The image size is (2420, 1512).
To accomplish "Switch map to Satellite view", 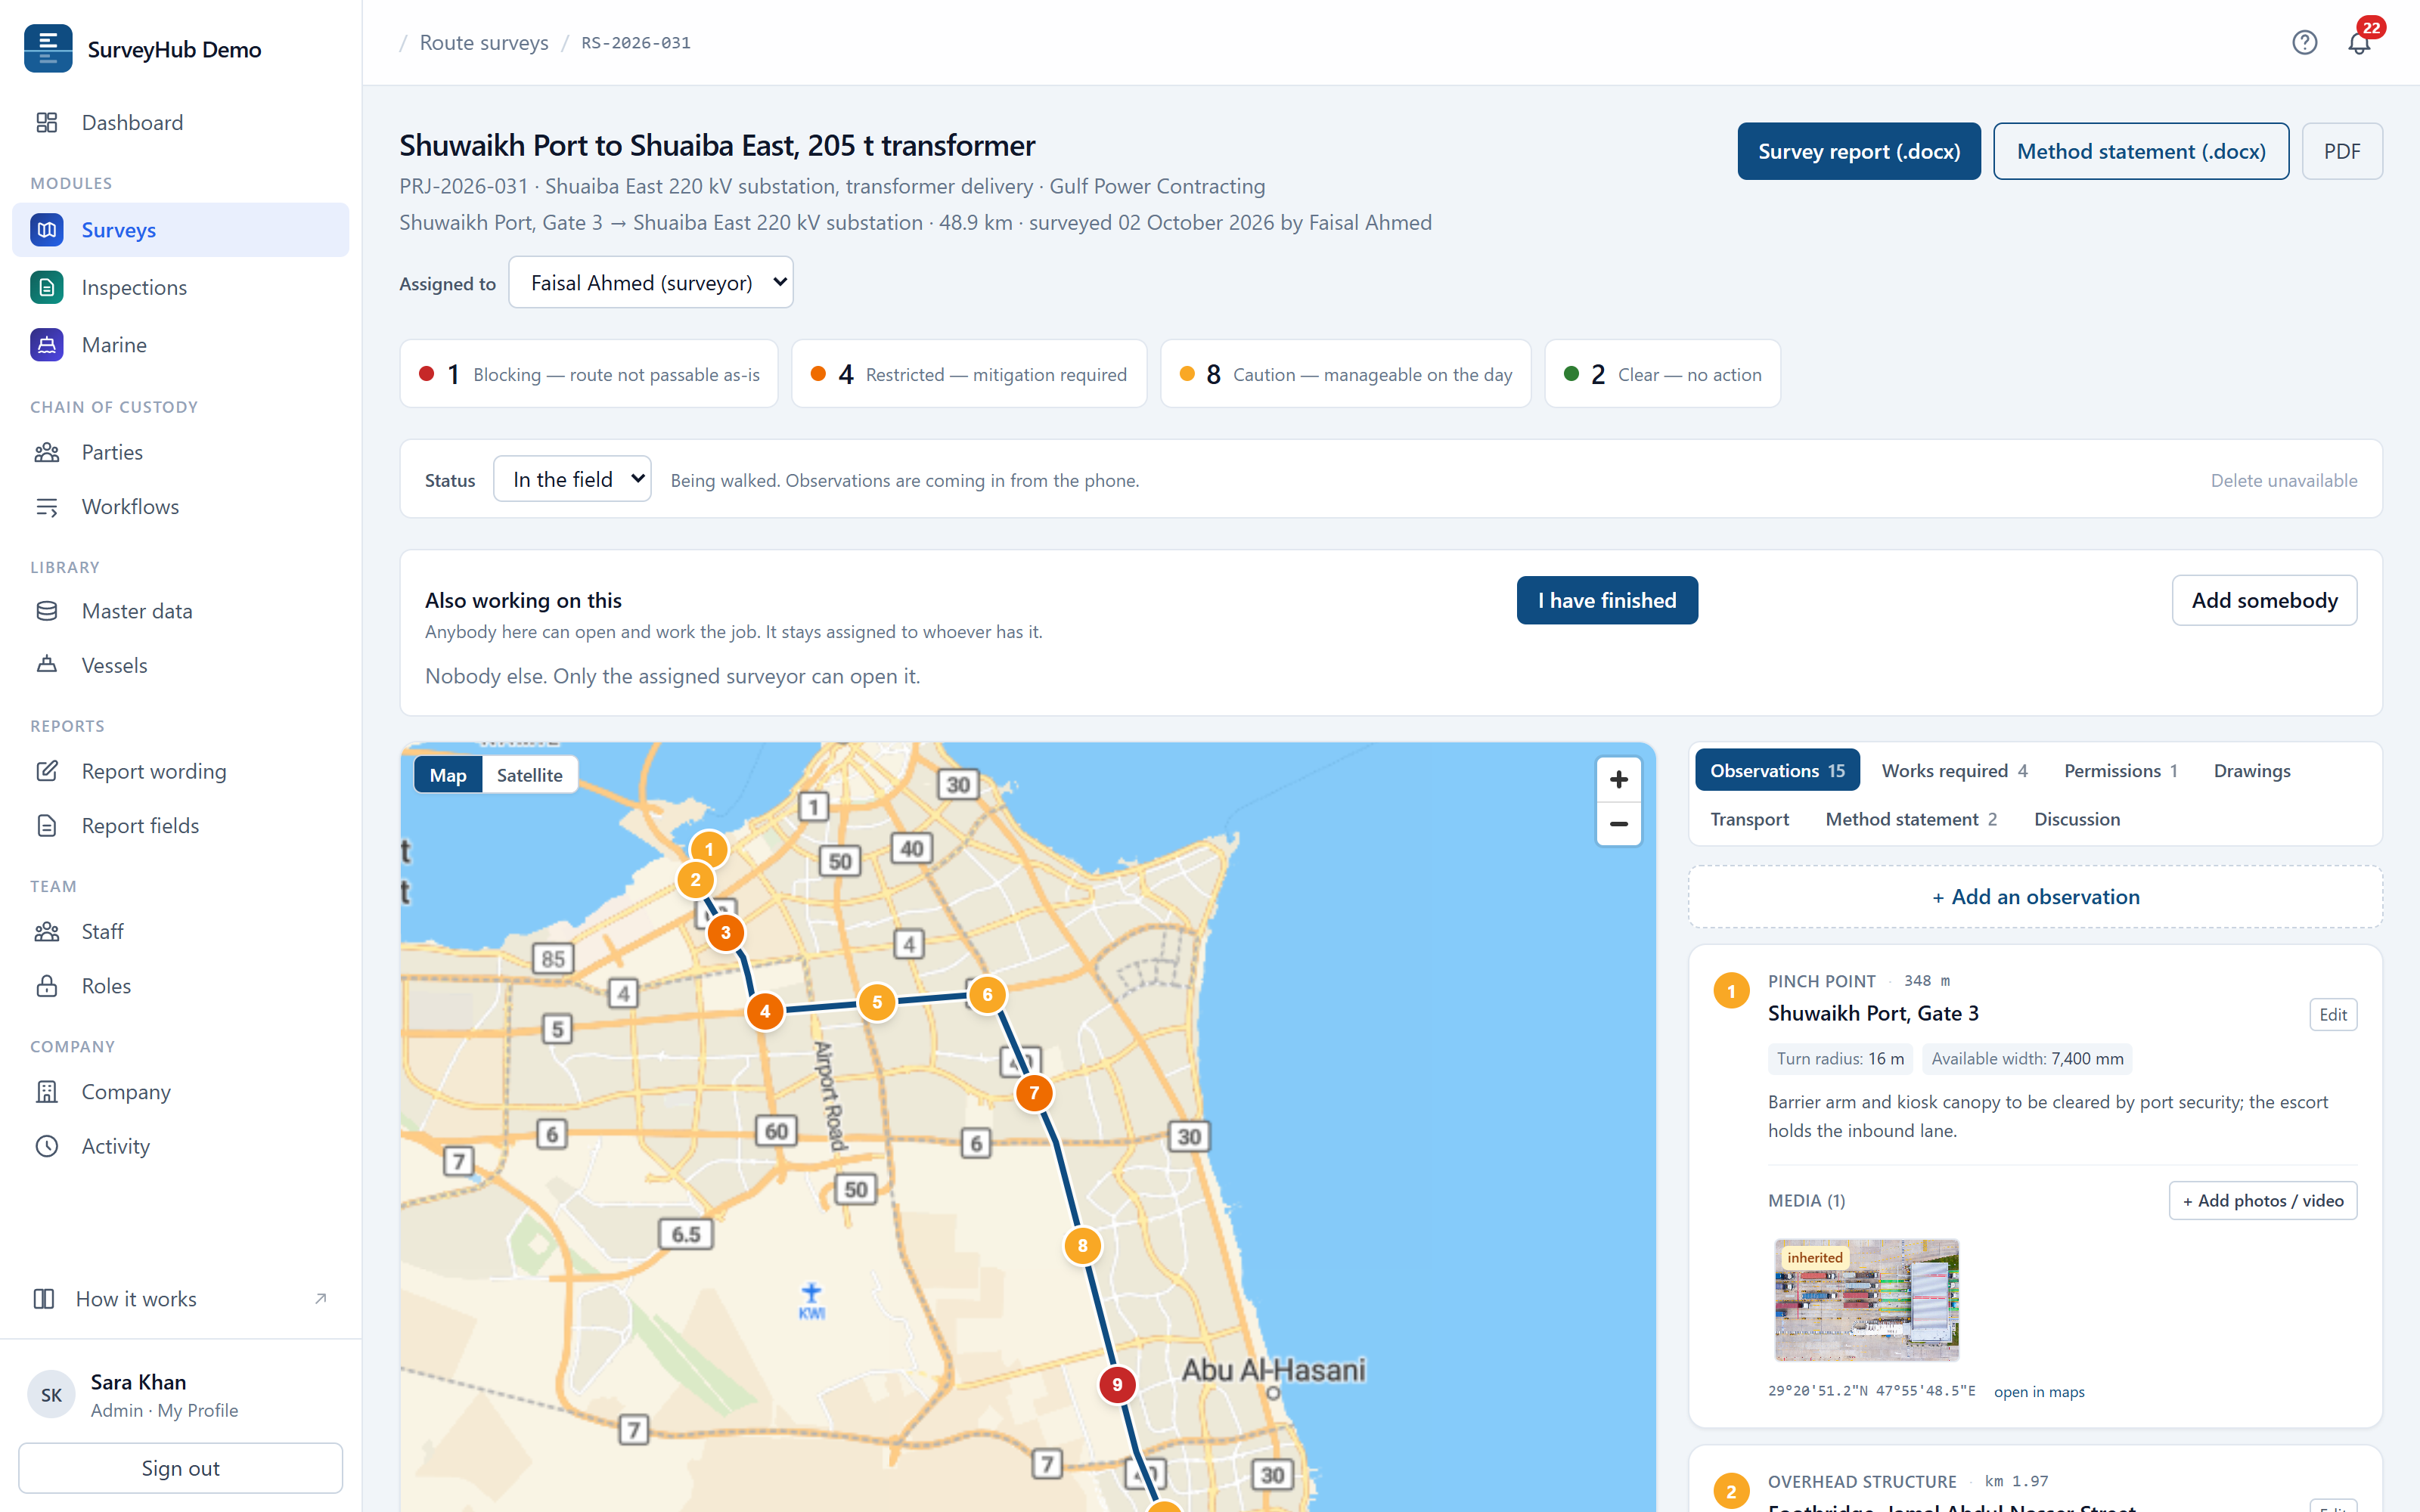I will coord(529,775).
